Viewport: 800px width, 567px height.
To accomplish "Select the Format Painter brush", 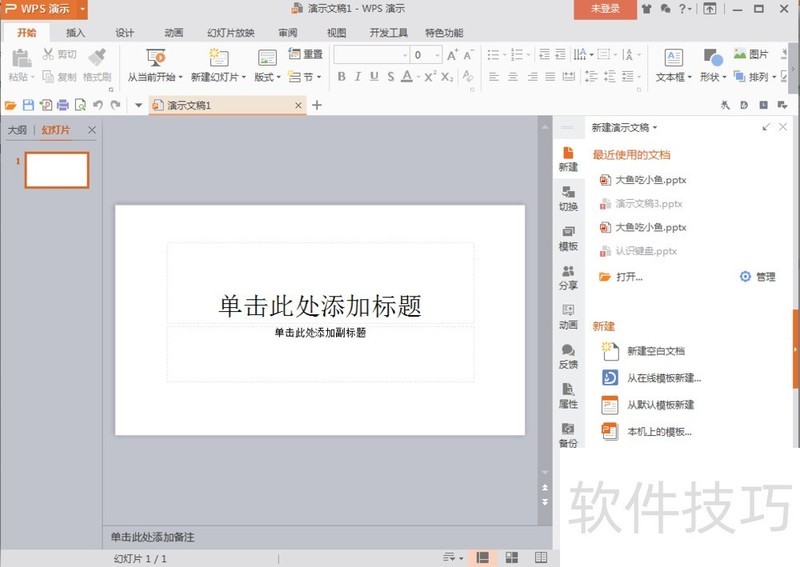I will tap(97, 57).
